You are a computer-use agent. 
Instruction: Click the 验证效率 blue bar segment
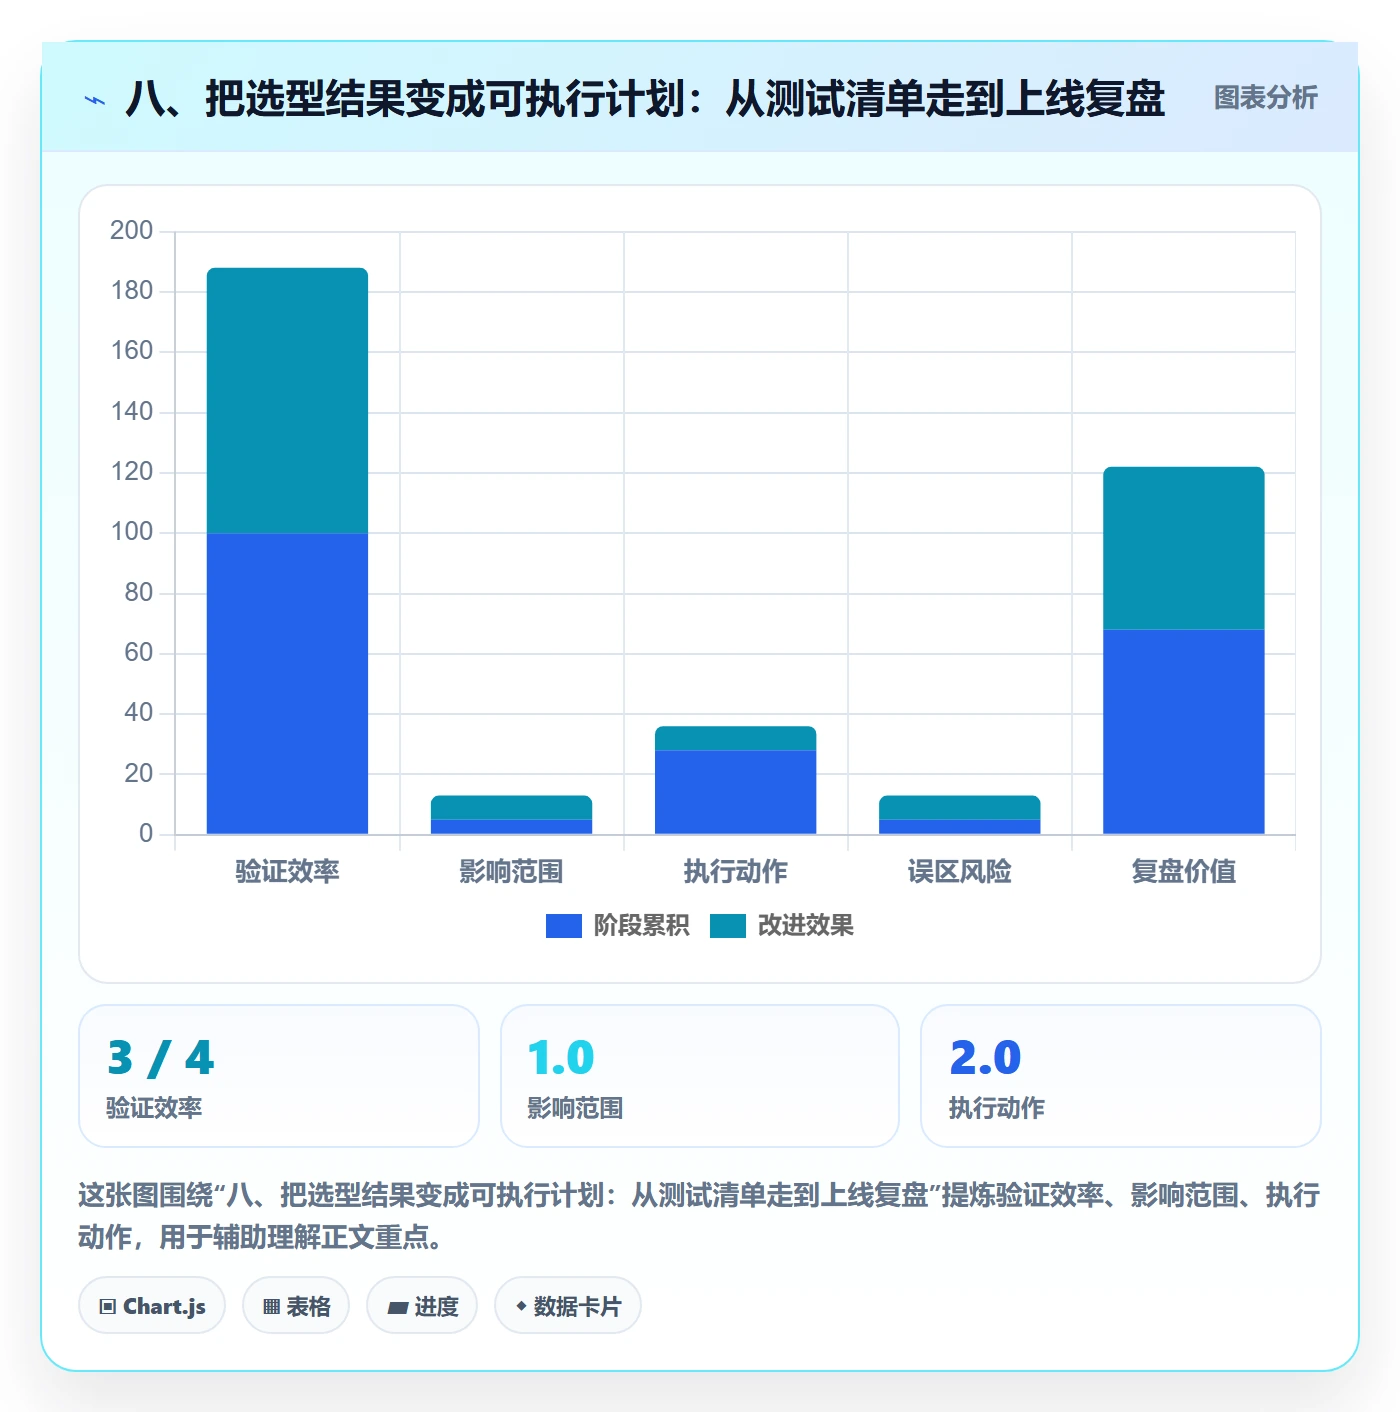point(287,683)
